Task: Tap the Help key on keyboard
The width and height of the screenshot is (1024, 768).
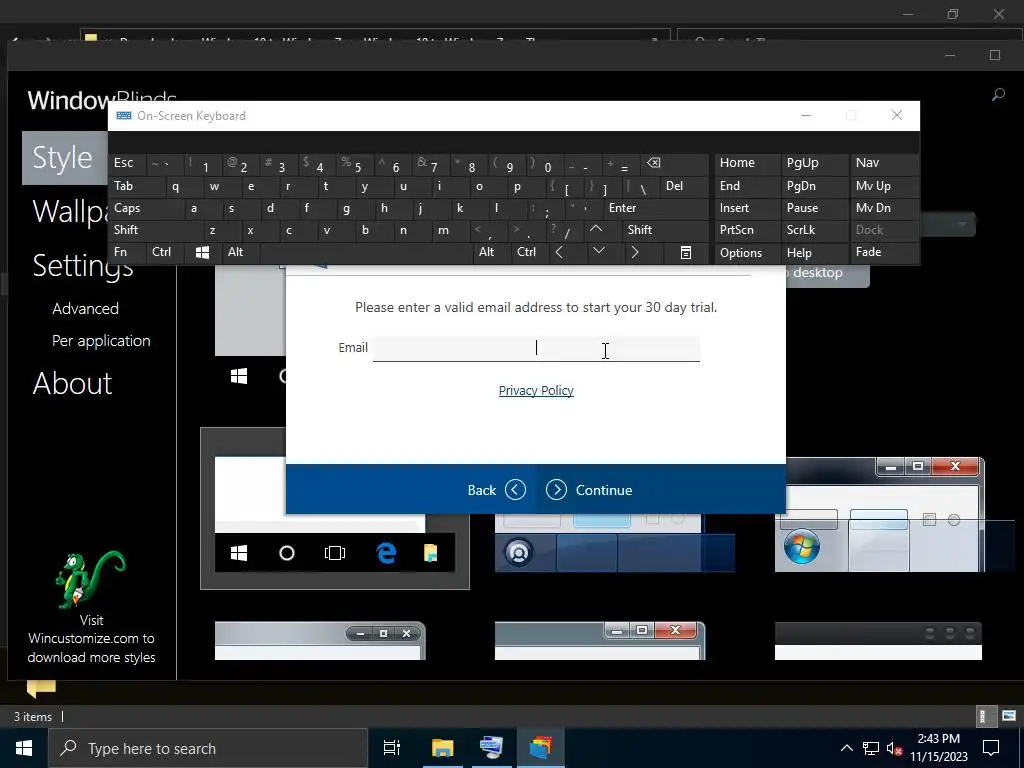Action: 812,252
